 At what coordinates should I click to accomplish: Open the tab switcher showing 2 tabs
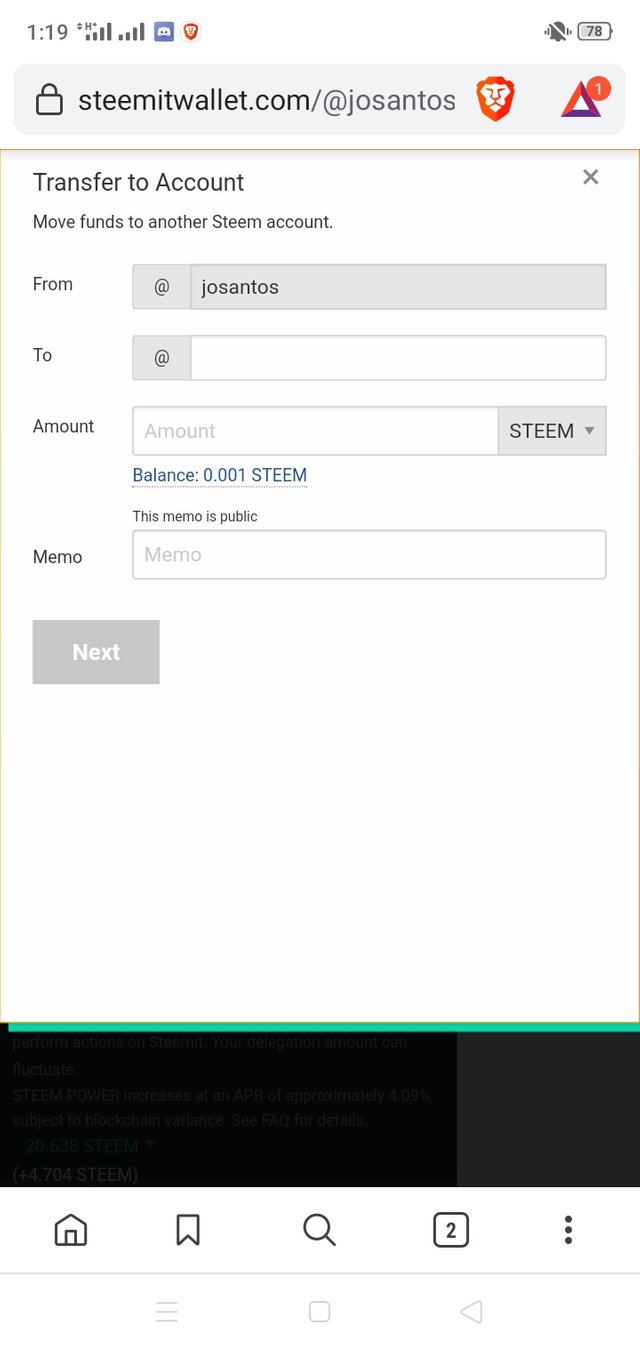point(450,1230)
